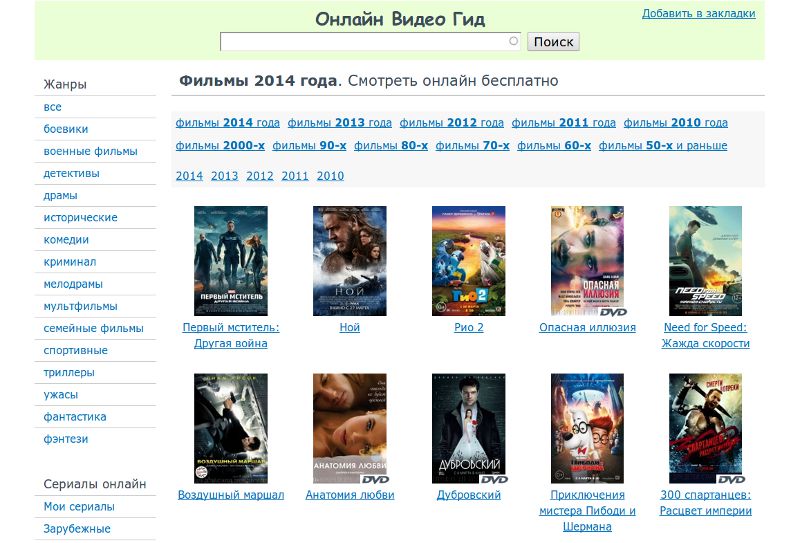Click 300 спартанцев: Расцвет империи title
The height and width of the screenshot is (543, 800).
coord(706,503)
